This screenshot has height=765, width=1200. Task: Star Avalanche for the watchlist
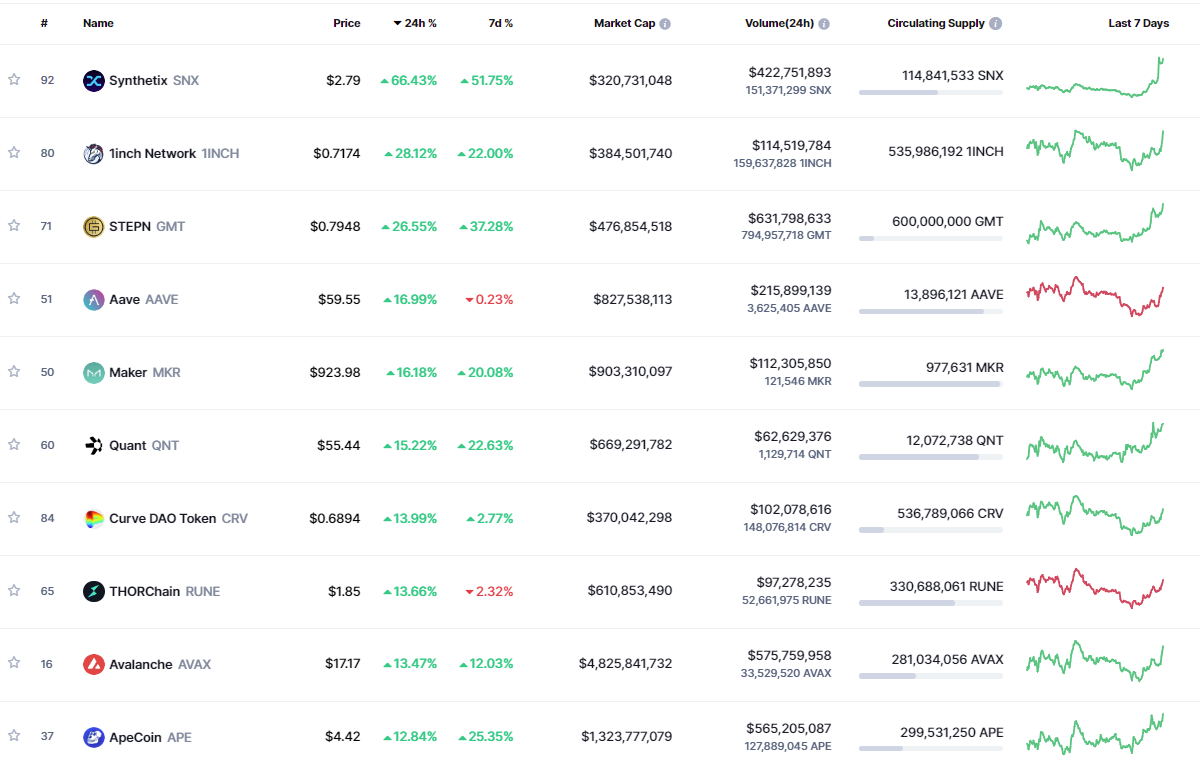point(14,664)
